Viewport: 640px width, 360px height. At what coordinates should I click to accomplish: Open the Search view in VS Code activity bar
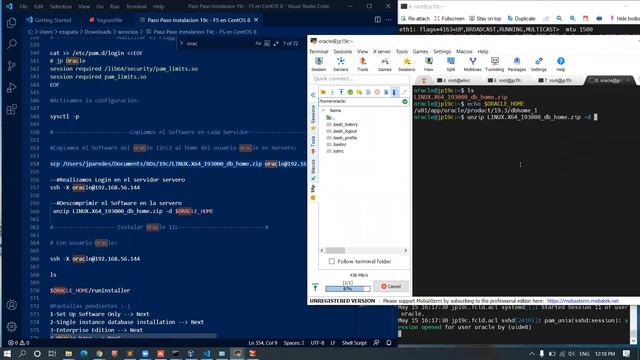click(x=11, y=44)
